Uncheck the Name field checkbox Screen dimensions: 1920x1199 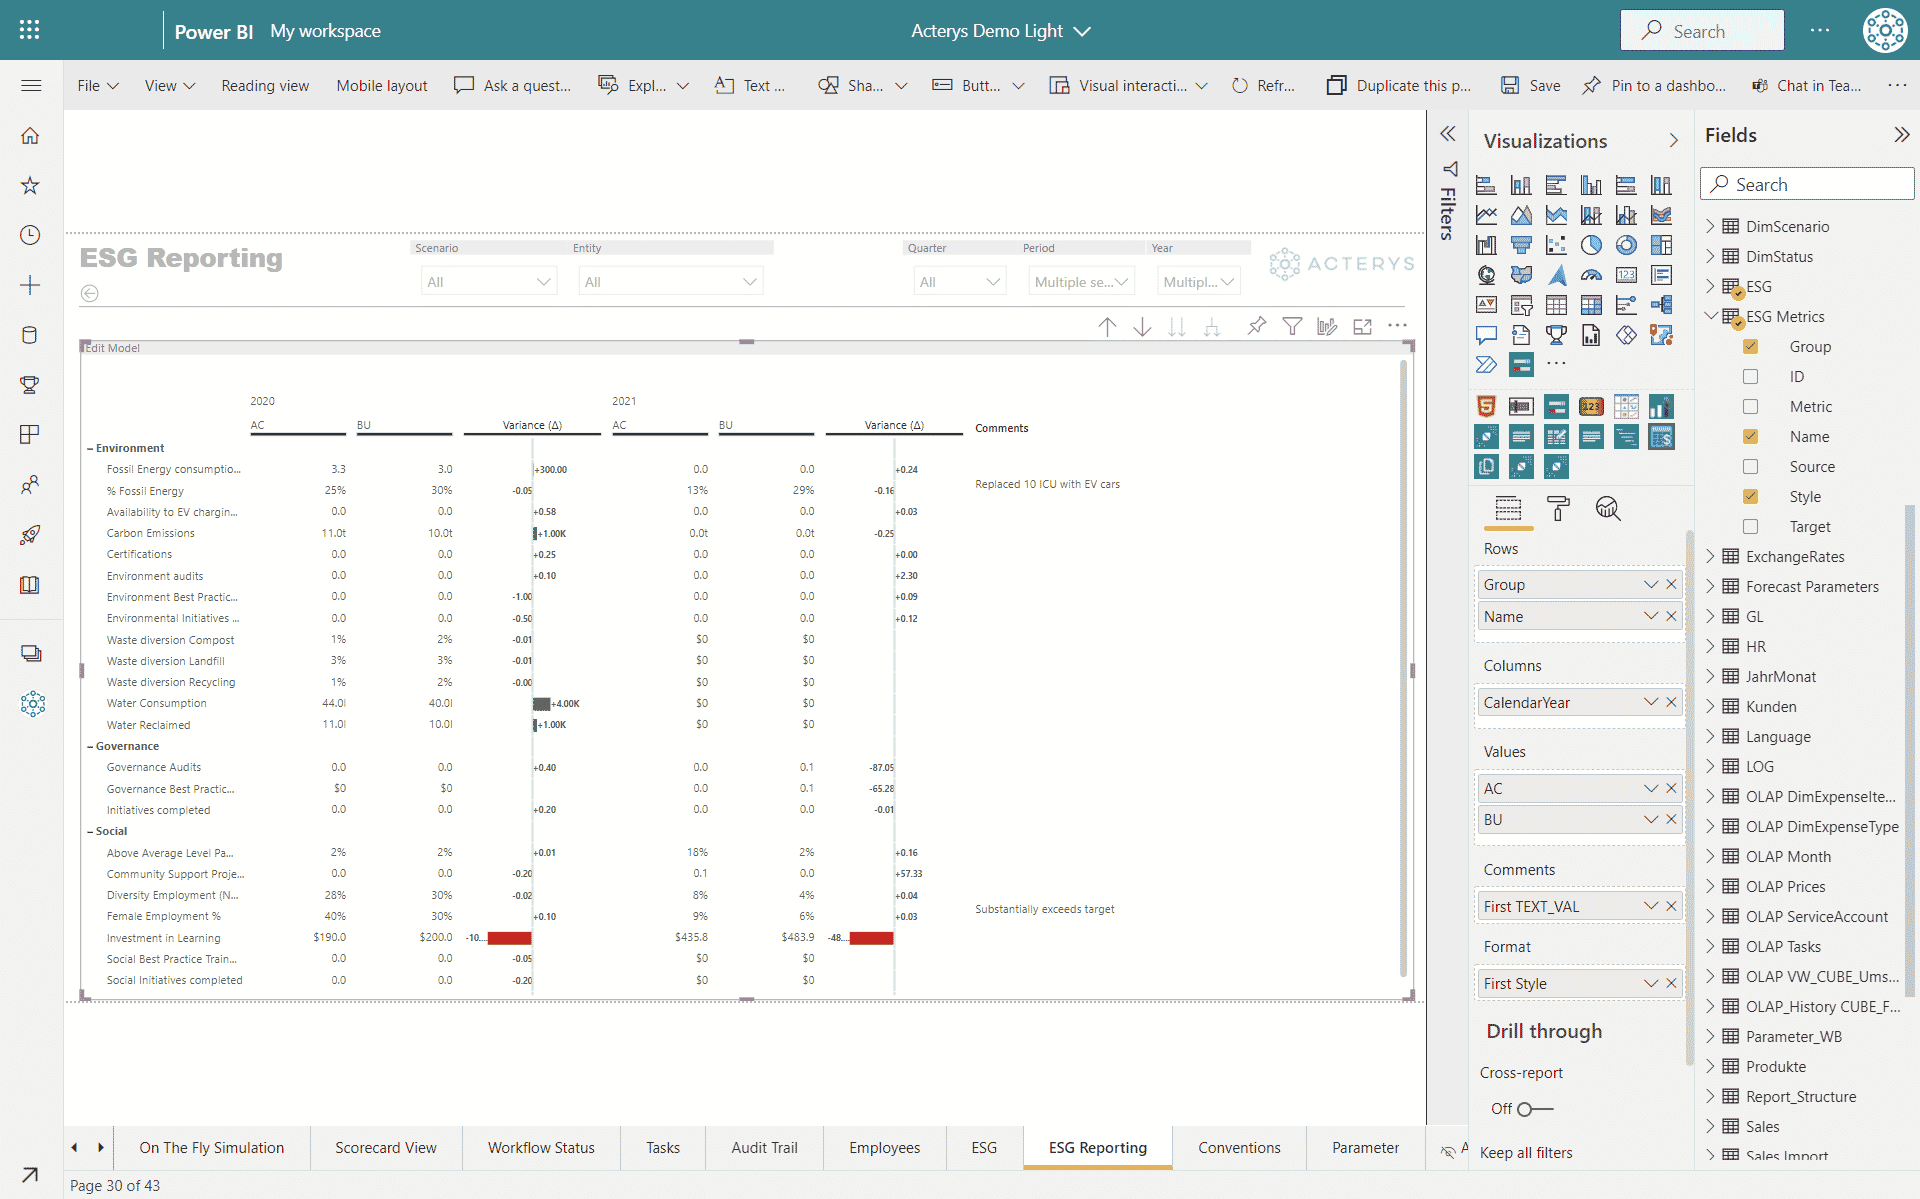(1751, 436)
